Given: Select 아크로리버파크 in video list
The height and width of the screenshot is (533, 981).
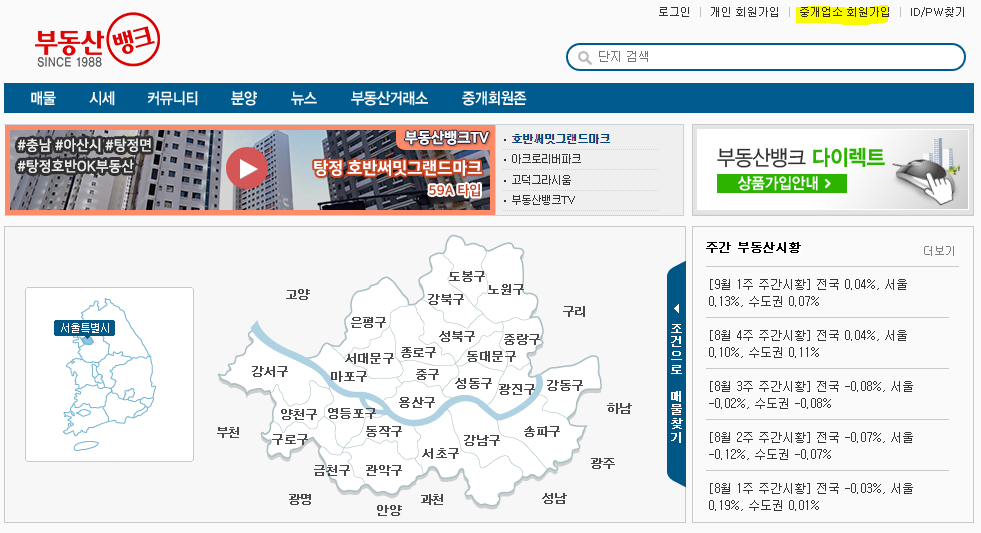Looking at the screenshot, I should pyautogui.click(x=546, y=160).
